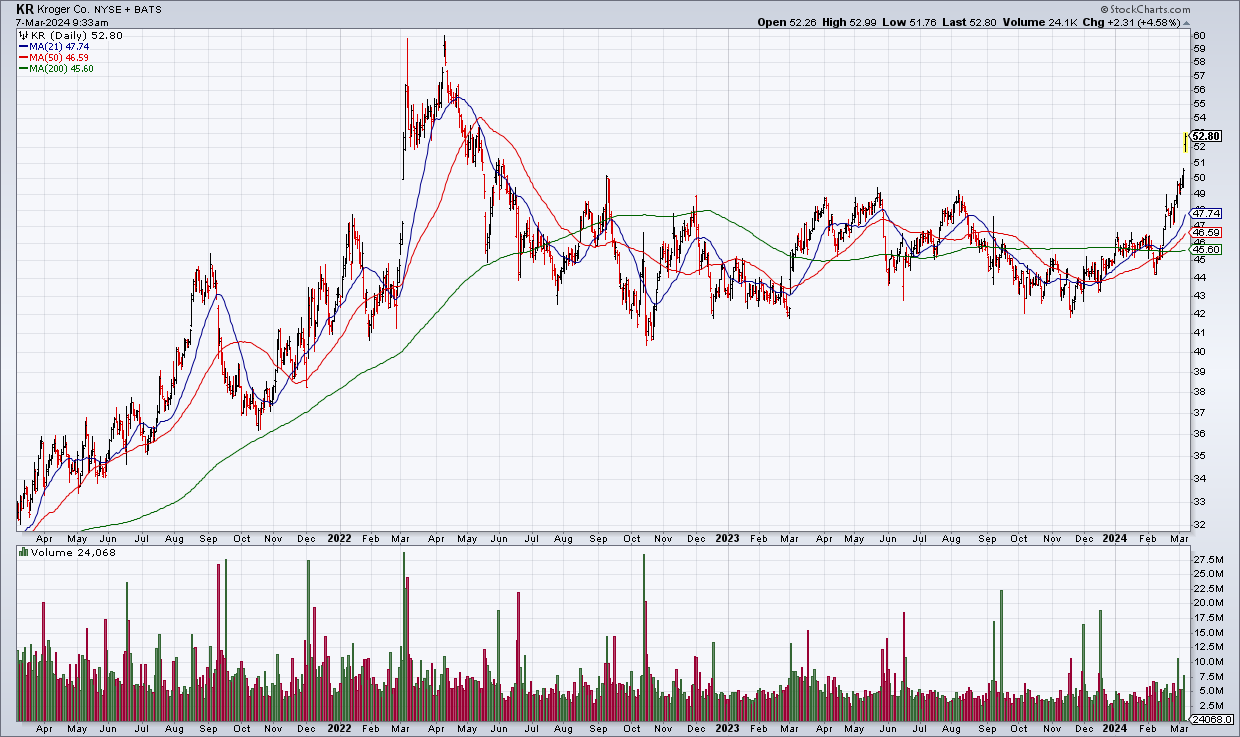Click the 24068.0 volume tag on the volume axis
This screenshot has height=737, width=1240.
point(1211,718)
